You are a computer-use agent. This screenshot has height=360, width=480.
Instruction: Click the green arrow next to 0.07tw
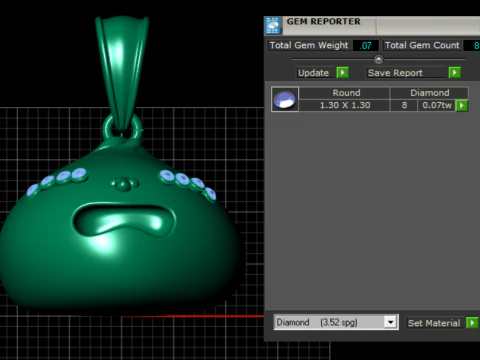[462, 105]
